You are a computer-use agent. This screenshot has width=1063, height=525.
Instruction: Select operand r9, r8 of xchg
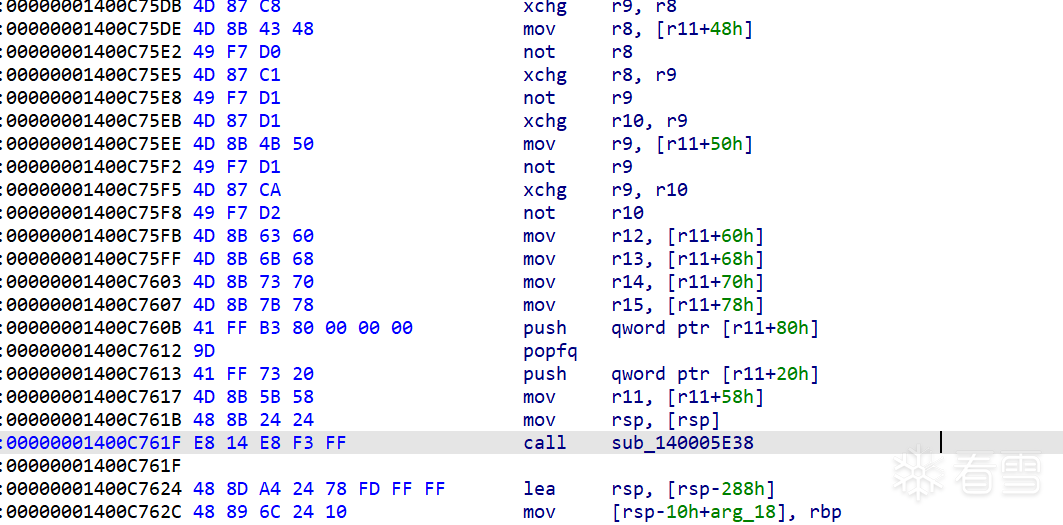(x=643, y=7)
